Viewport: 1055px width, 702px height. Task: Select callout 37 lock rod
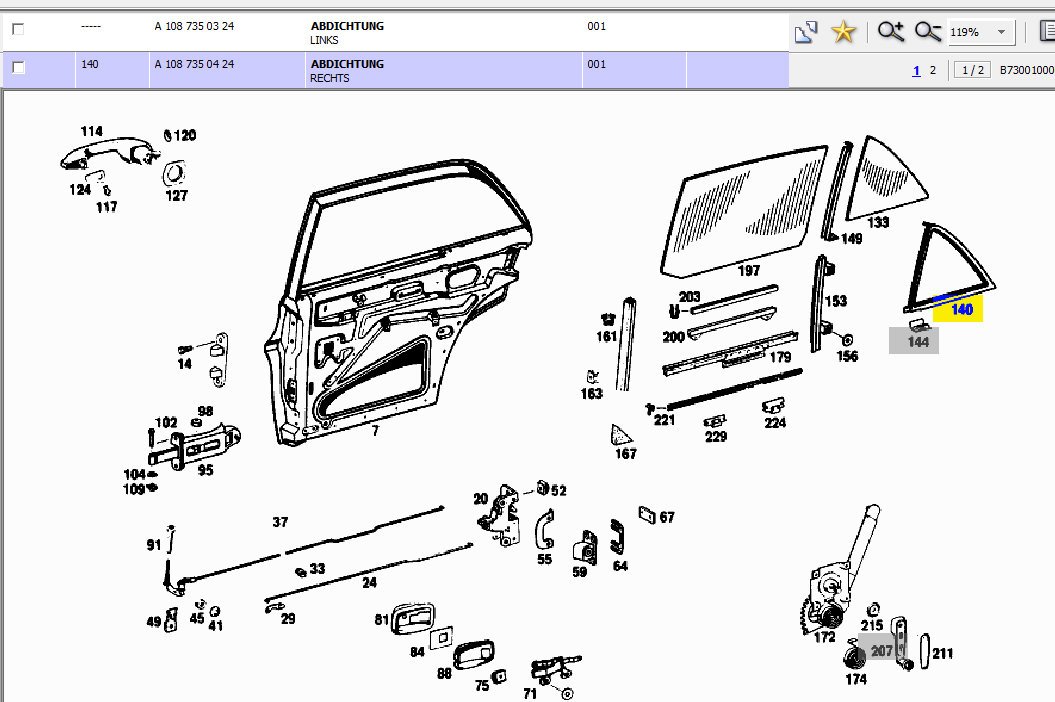[x=280, y=522]
